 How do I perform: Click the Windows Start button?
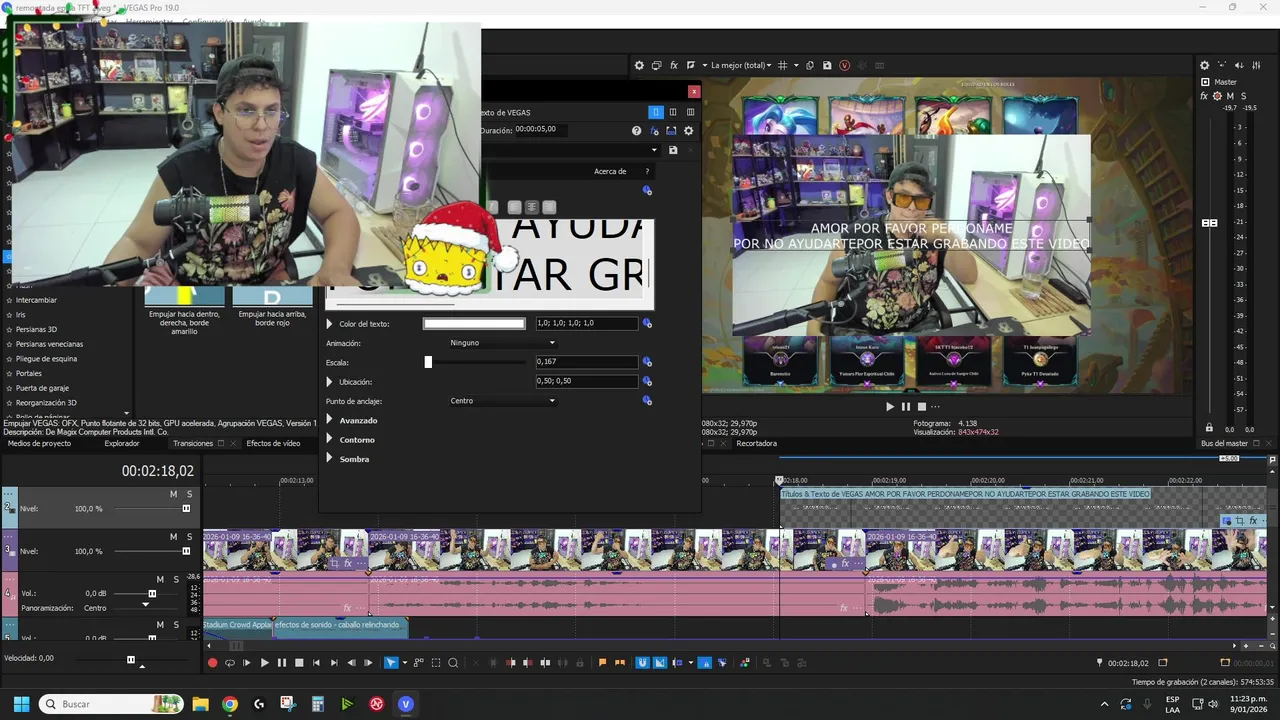coord(21,704)
